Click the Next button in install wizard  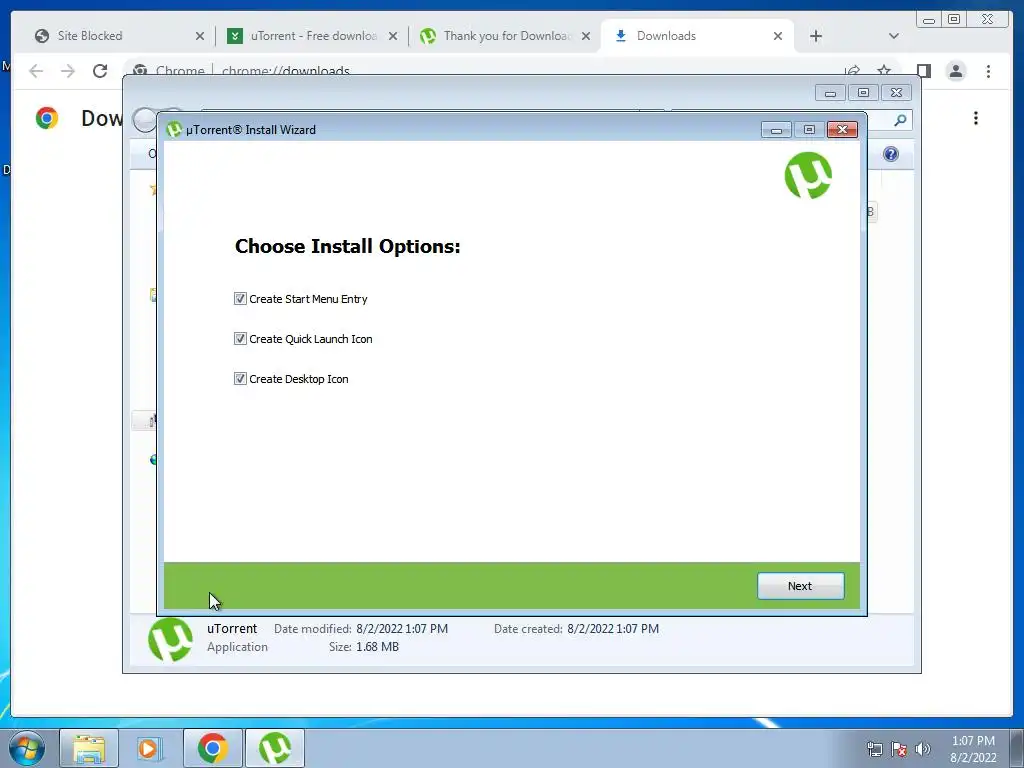point(801,586)
